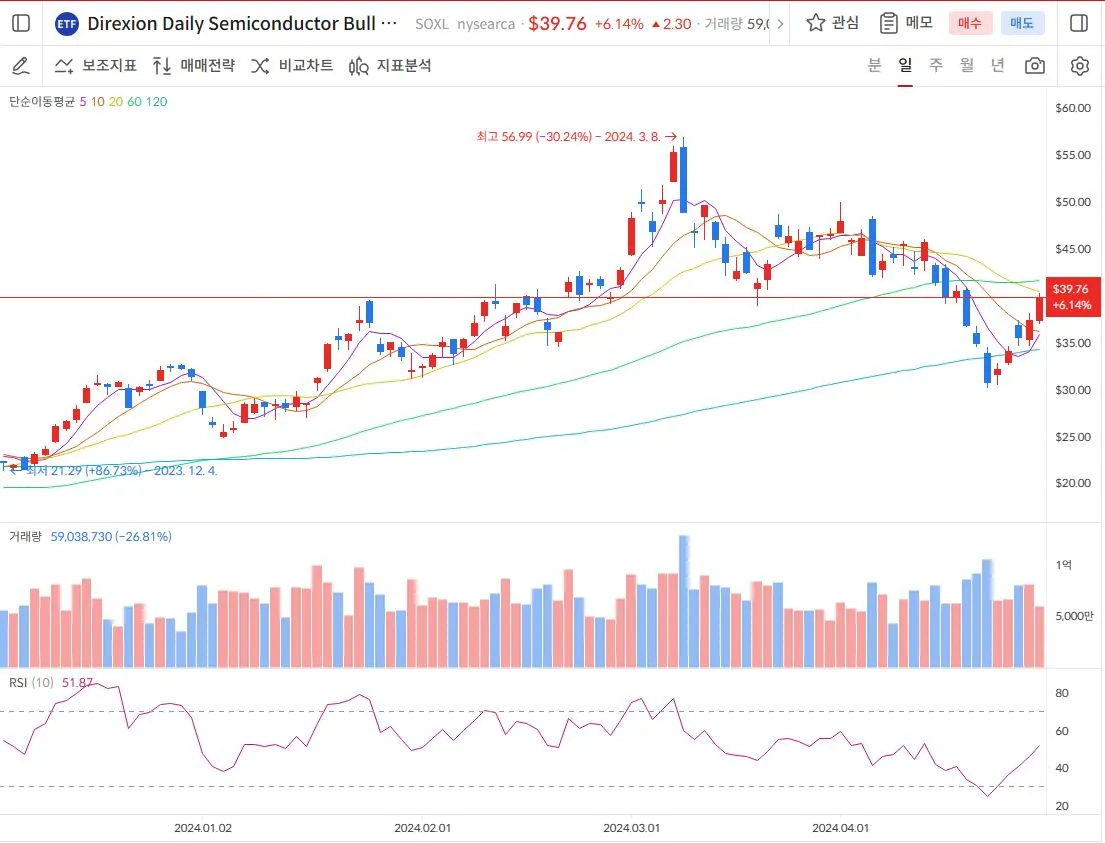Click the SOXL ticker symbol
Screen dimensions: 1105x843
pos(432,24)
